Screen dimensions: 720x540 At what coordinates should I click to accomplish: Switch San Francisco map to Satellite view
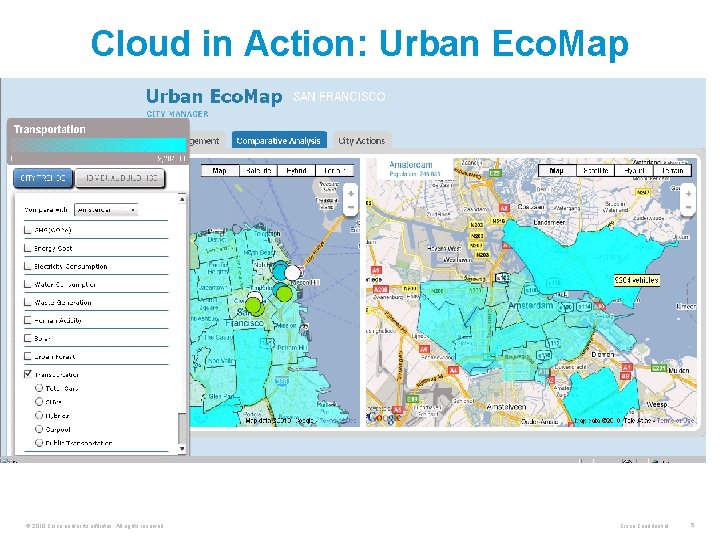click(259, 171)
